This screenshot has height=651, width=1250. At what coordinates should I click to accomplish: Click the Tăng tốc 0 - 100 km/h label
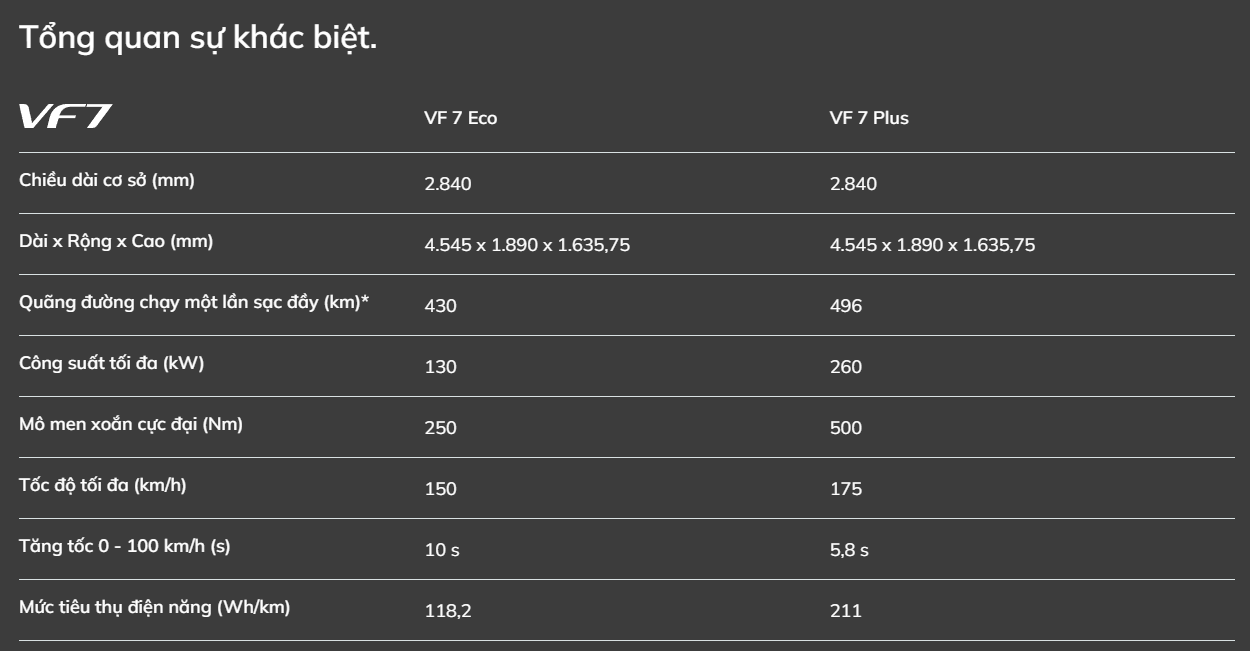[x=125, y=546]
